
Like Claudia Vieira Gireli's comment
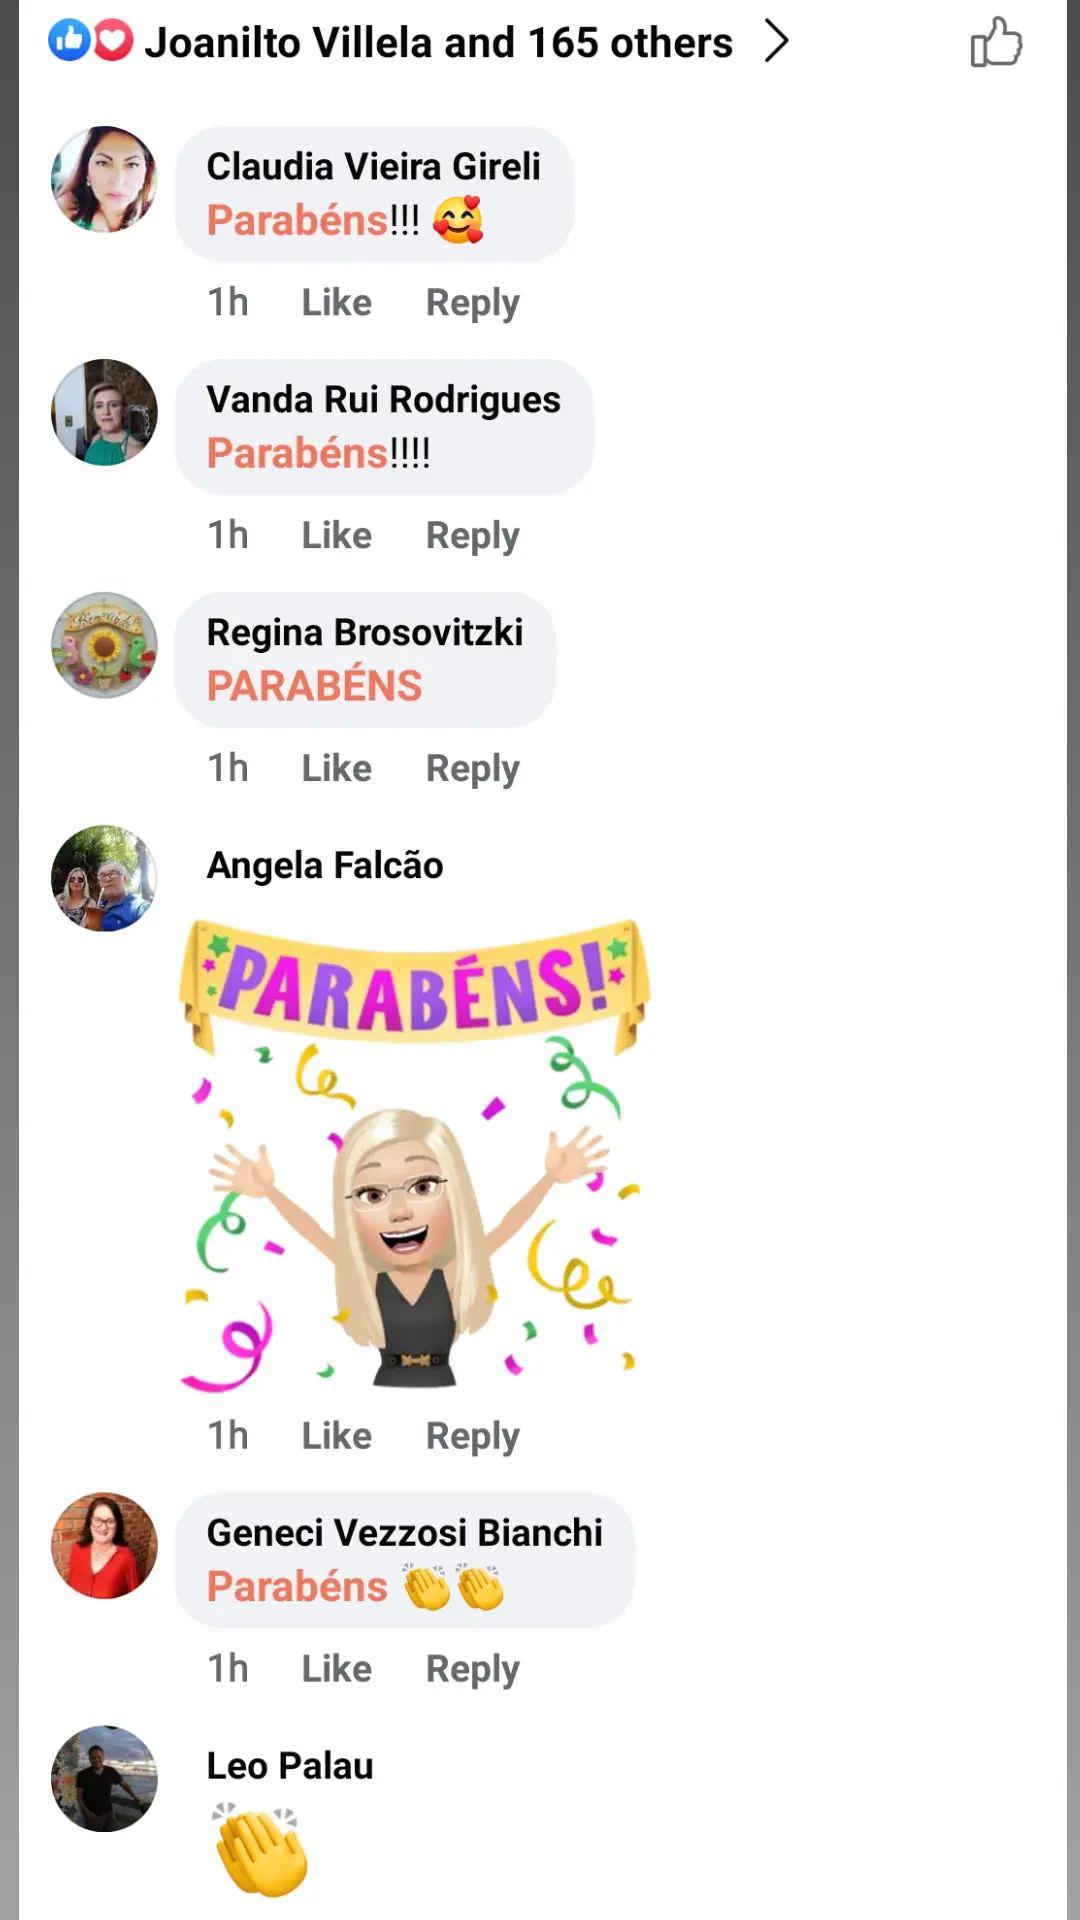click(337, 302)
